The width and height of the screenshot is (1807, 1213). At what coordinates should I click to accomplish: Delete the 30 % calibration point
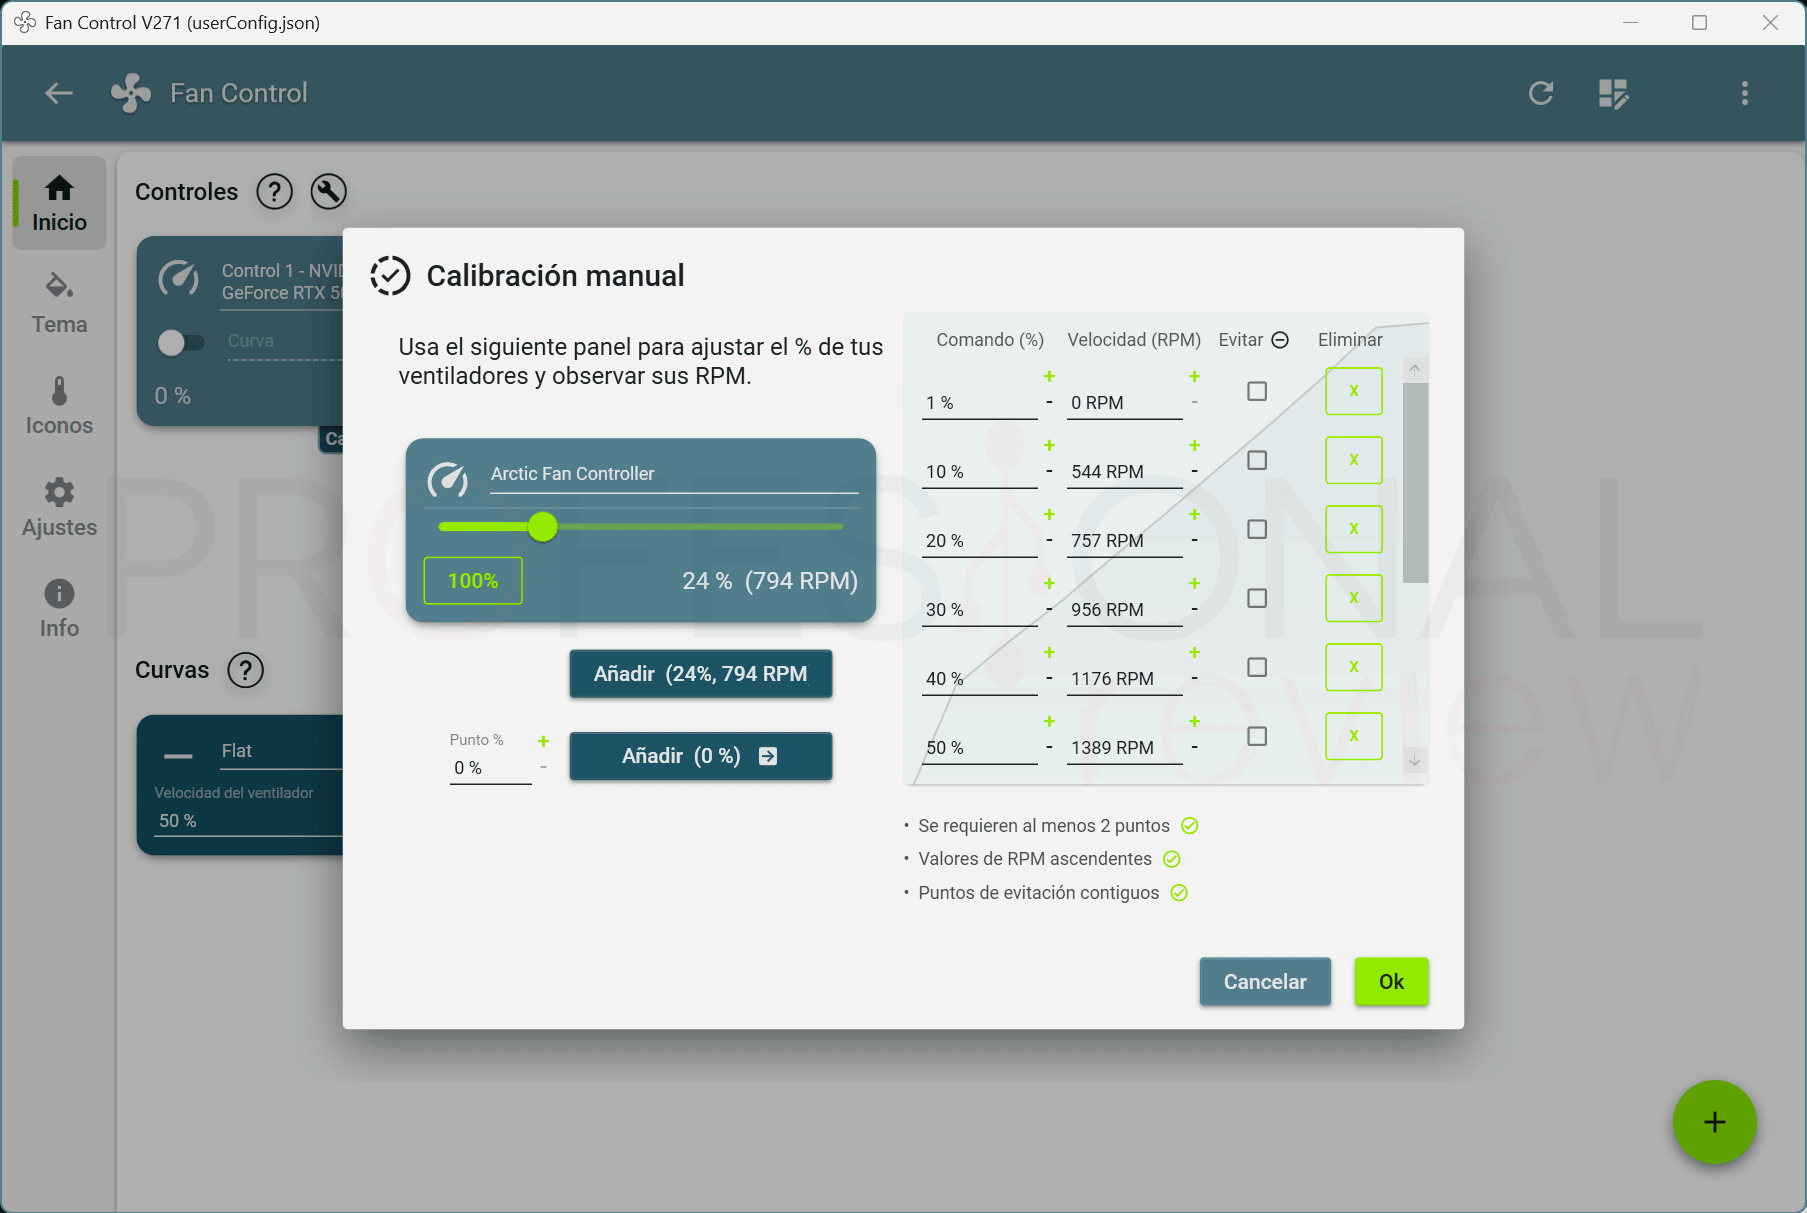coord(1354,598)
